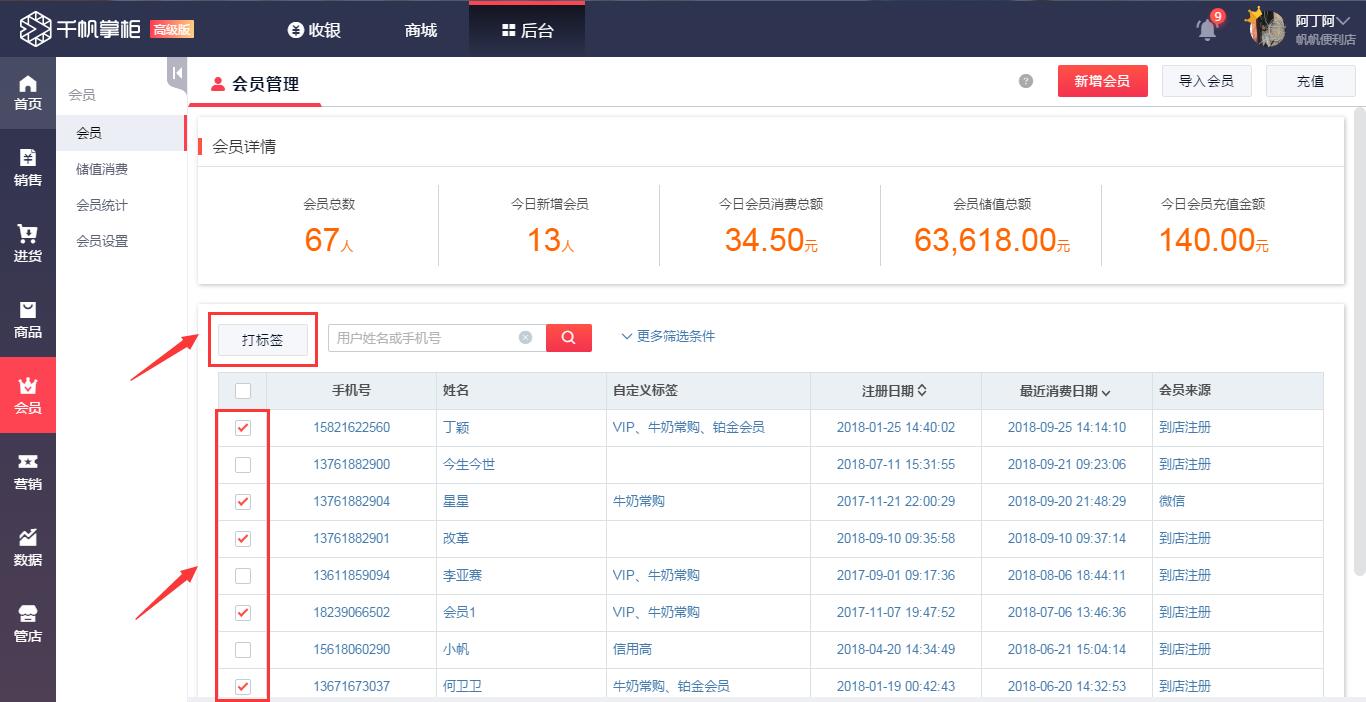The width and height of the screenshot is (1366, 702).
Task: Switch to the 商城 mall tab
Action: [421, 30]
